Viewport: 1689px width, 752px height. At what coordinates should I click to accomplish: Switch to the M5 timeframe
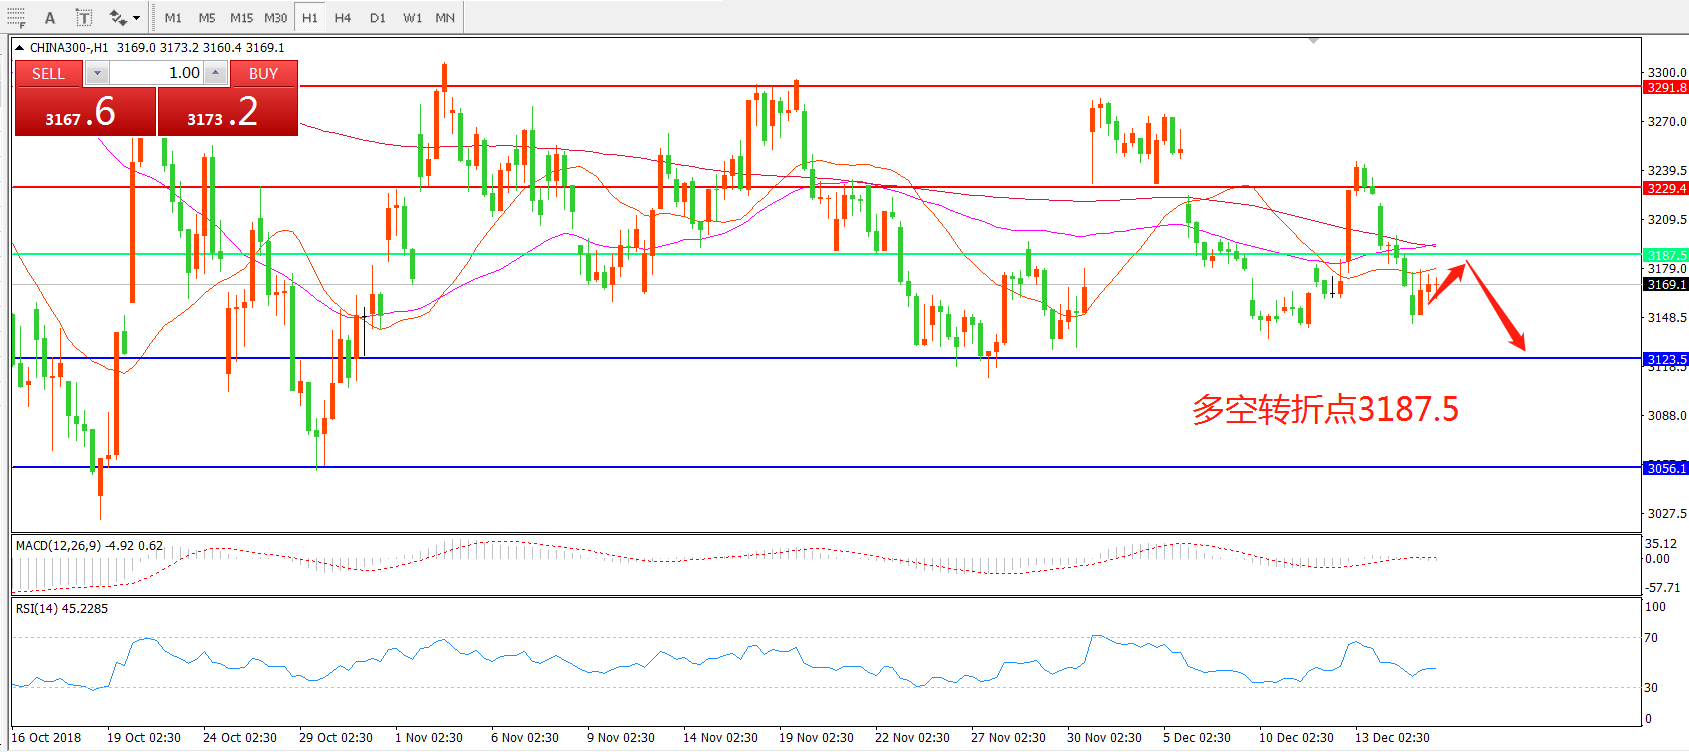coord(207,18)
